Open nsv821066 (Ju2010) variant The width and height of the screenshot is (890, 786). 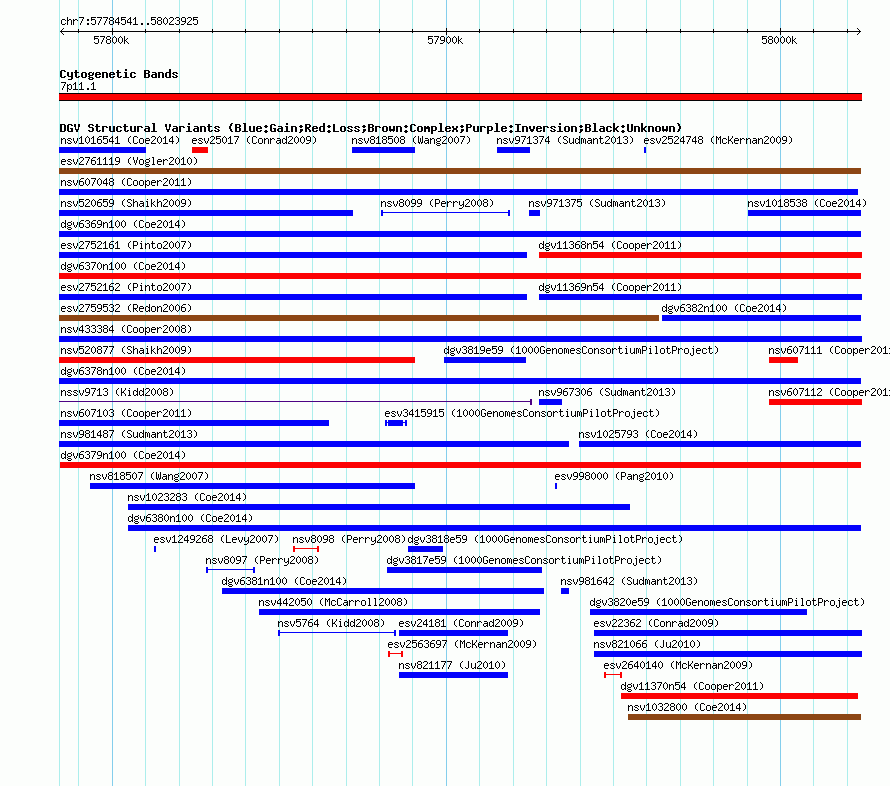click(x=728, y=654)
